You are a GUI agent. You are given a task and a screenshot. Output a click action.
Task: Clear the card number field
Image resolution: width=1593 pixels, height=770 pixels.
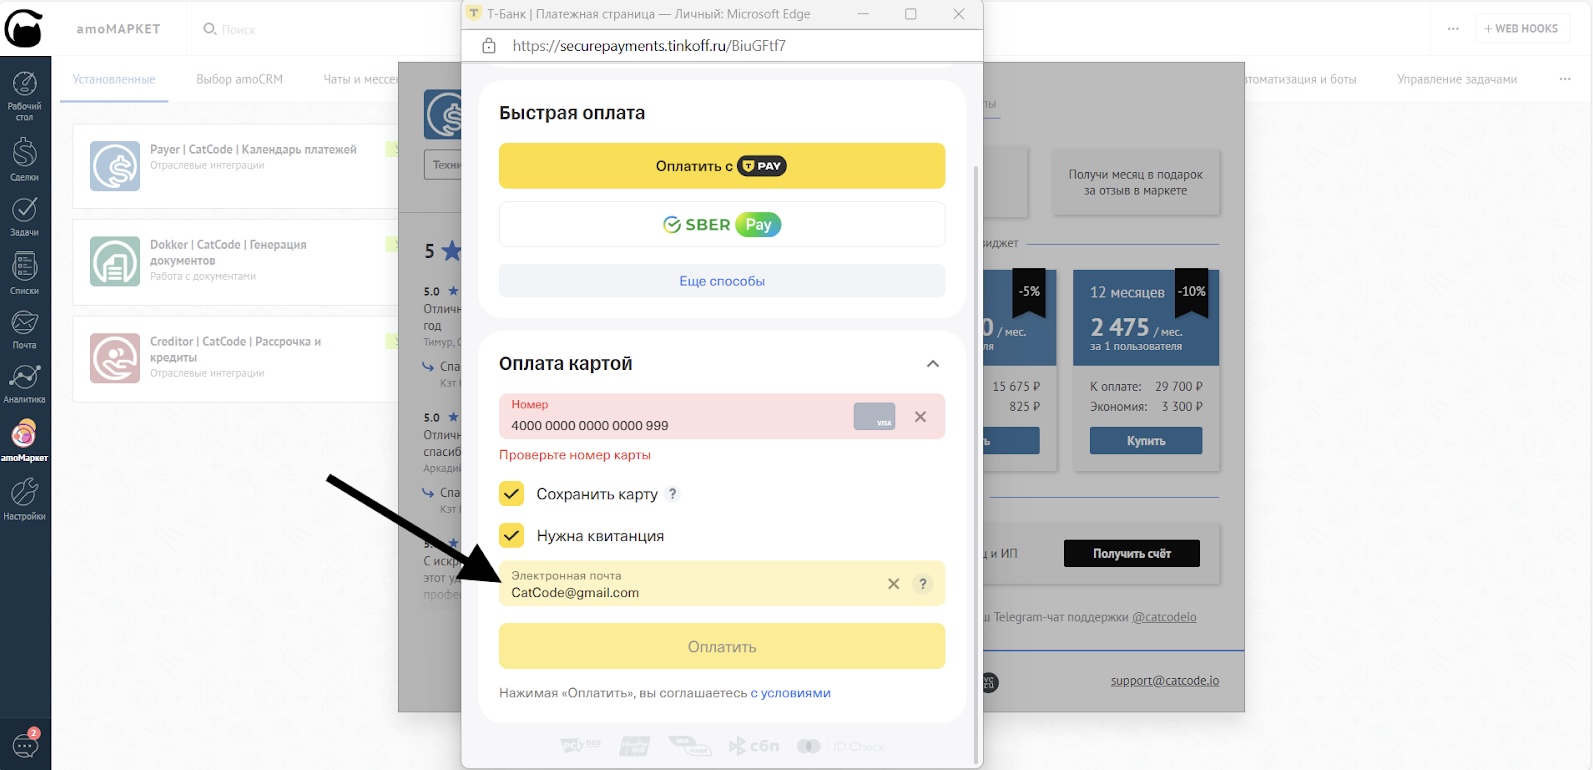920,417
